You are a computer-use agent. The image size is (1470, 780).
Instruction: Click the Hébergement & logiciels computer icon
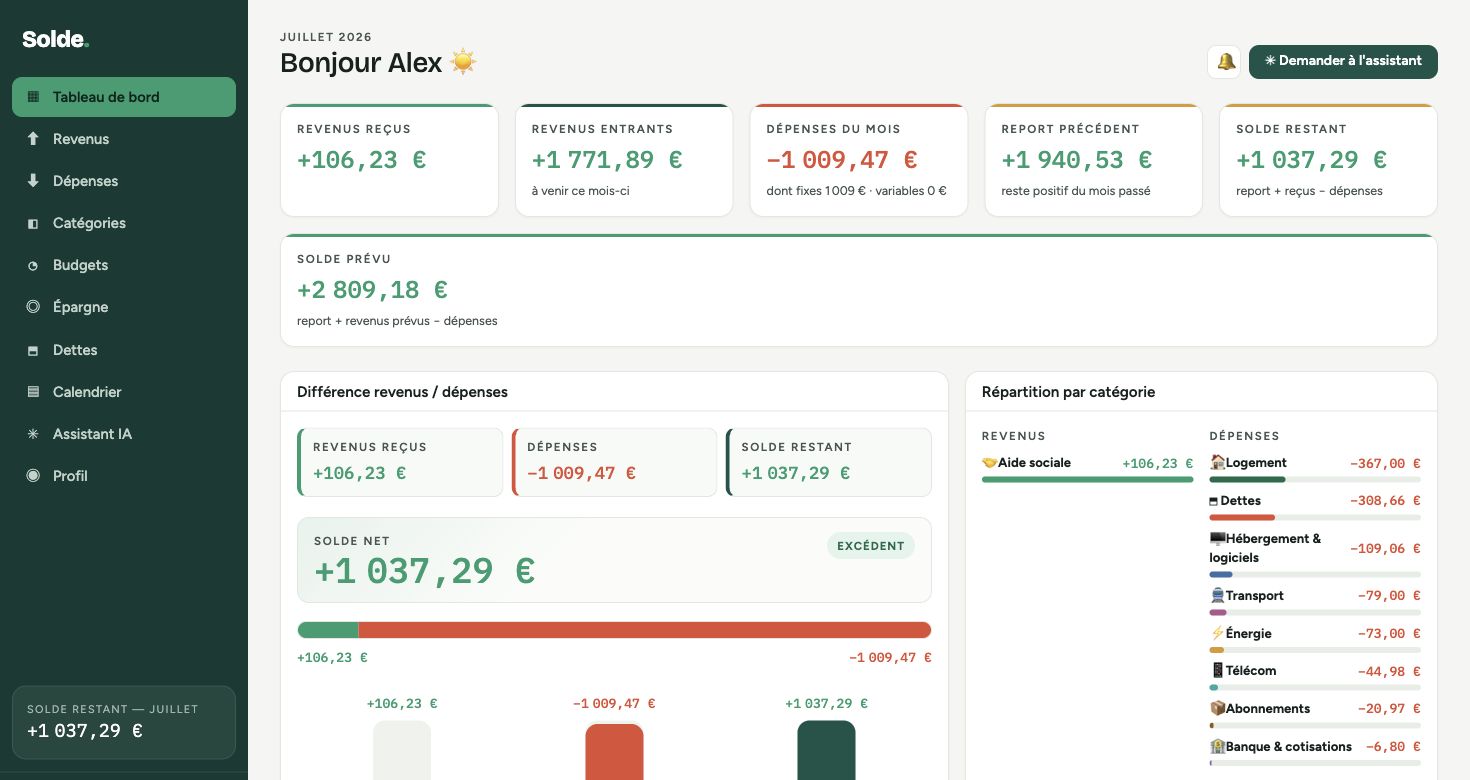click(1217, 539)
